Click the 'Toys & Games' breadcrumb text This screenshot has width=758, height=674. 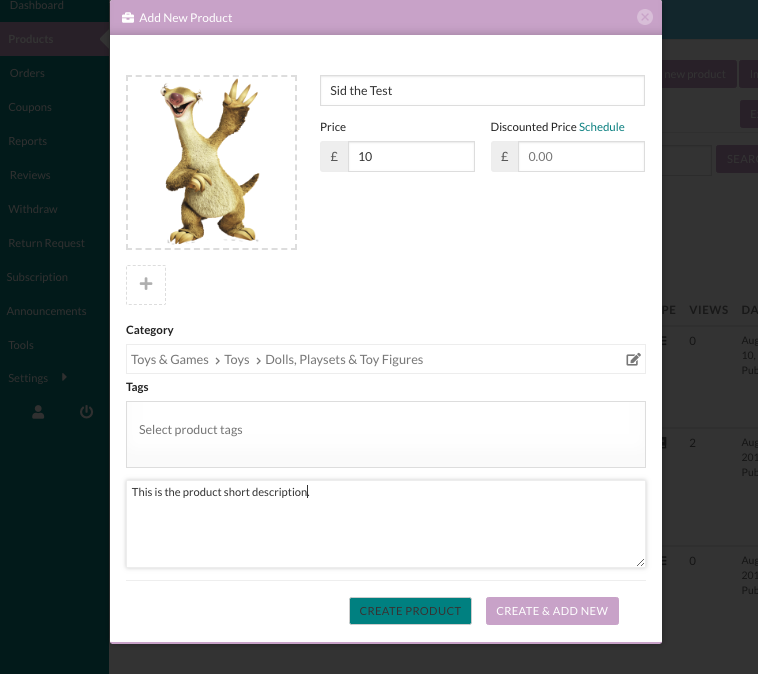pyautogui.click(x=170, y=360)
